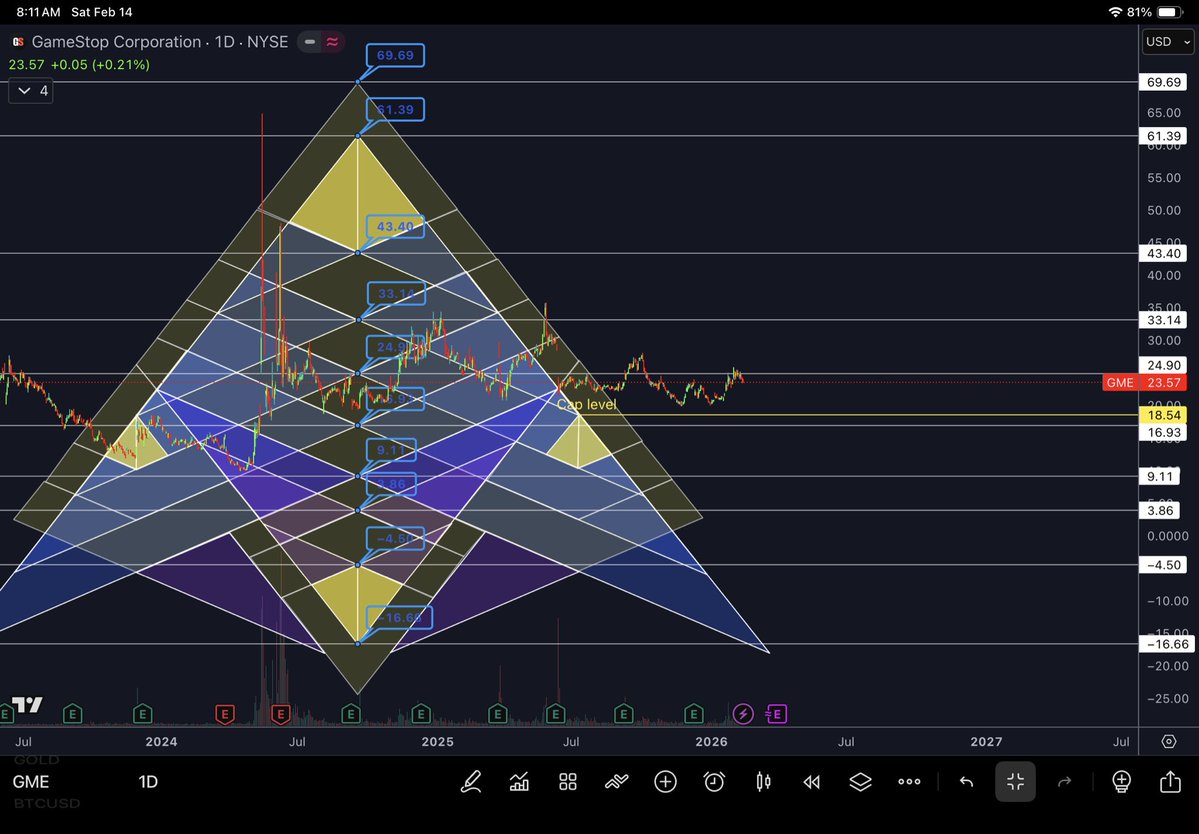Tap the Wi-Fi status icon
Image resolution: width=1199 pixels, height=834 pixels.
click(1116, 12)
